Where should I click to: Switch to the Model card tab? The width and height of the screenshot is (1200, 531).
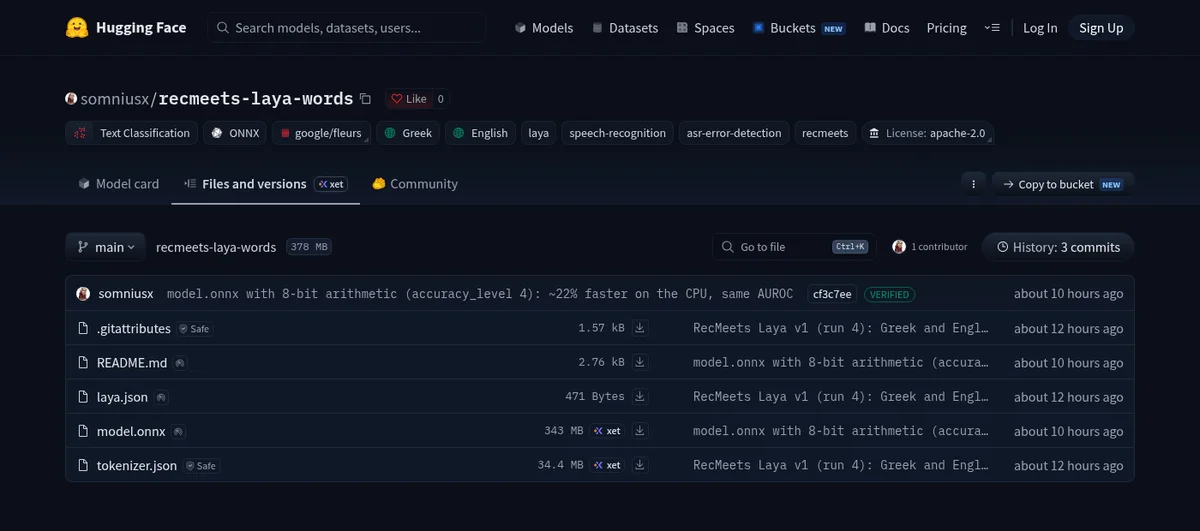coord(118,184)
